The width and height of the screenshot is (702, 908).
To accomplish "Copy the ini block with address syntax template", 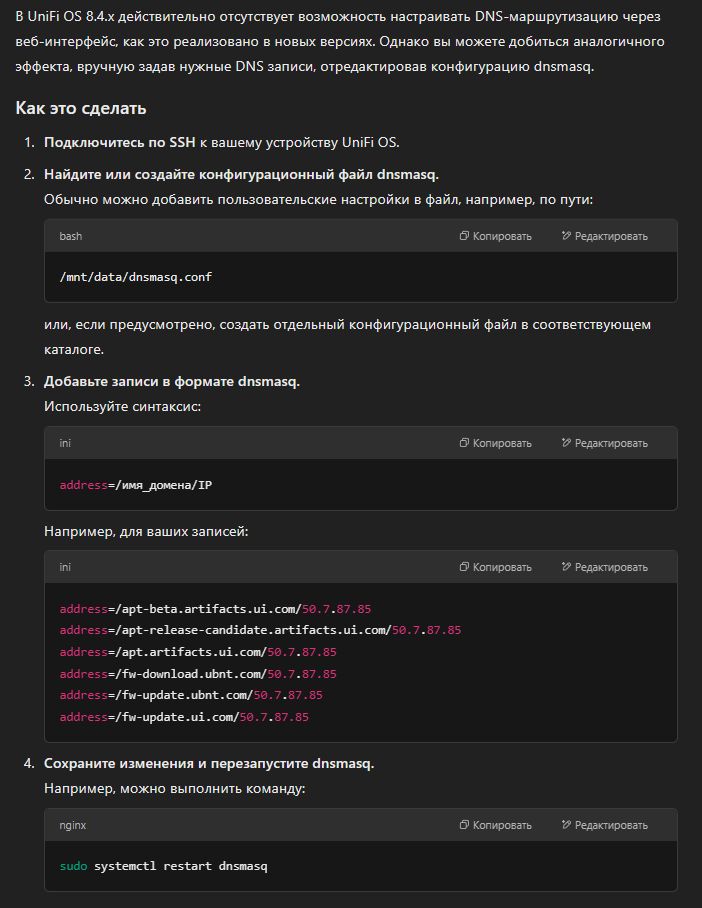I will pyautogui.click(x=495, y=443).
